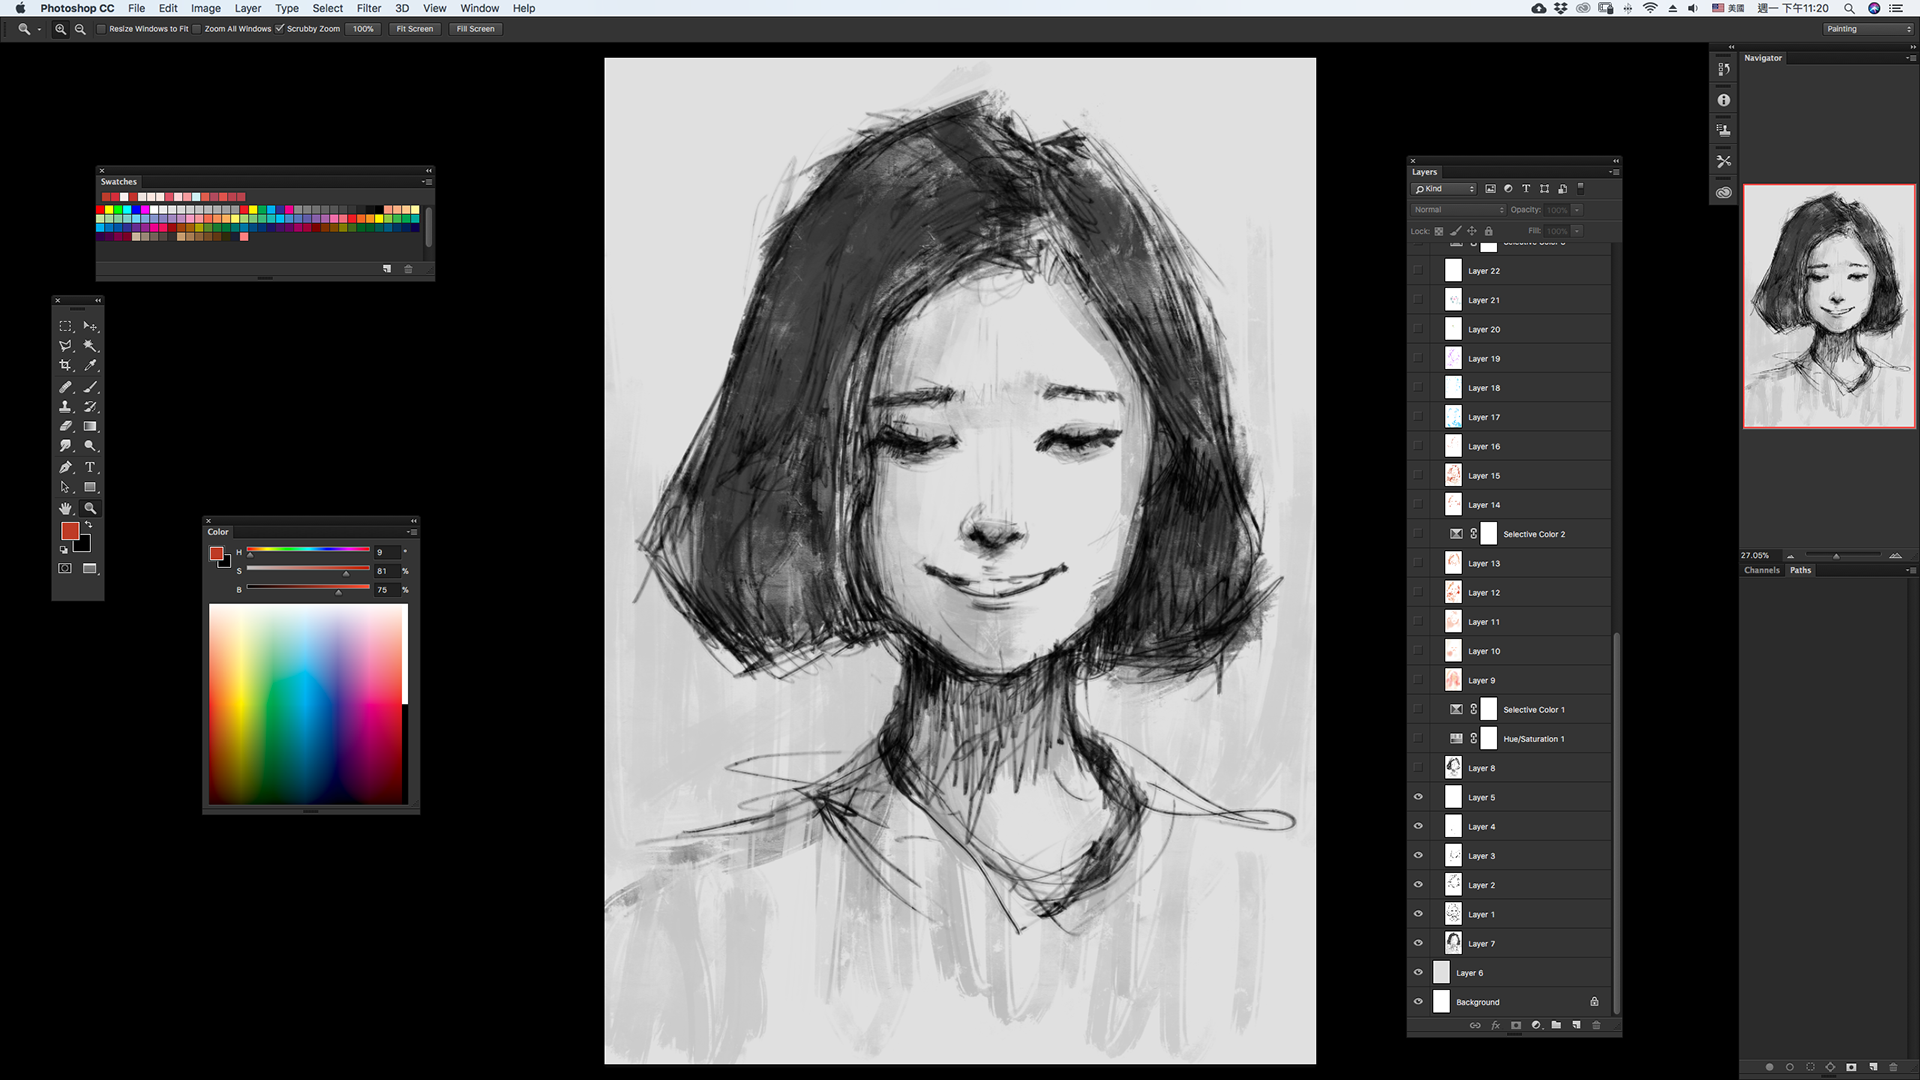Click the zoom out magnifier icon
Image resolution: width=1920 pixels, height=1080 pixels.
80,29
